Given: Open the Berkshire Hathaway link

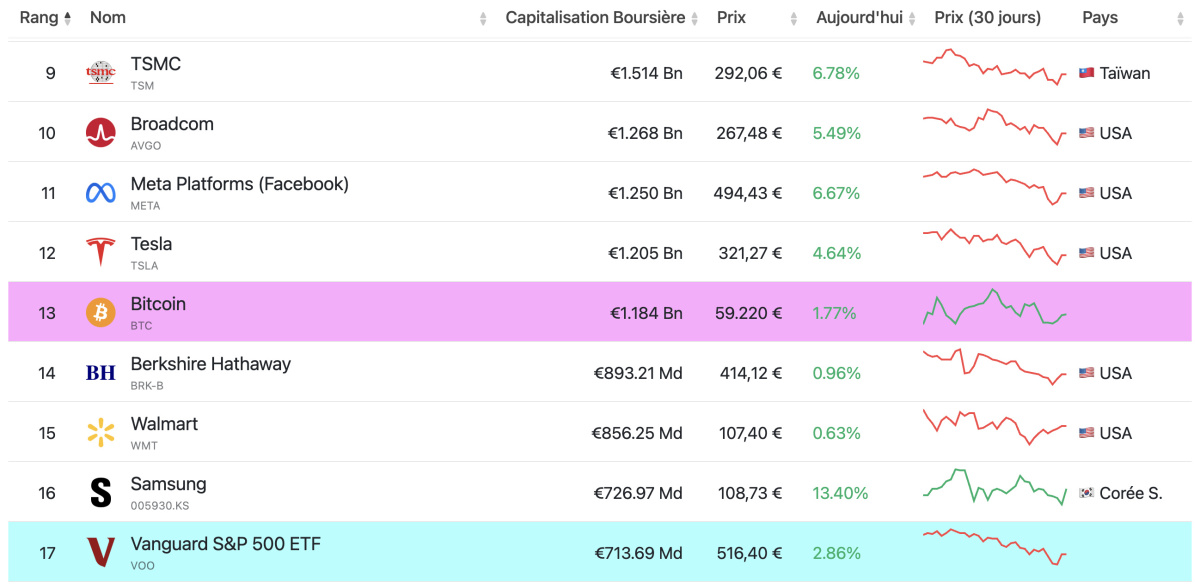Looking at the screenshot, I should point(210,364).
